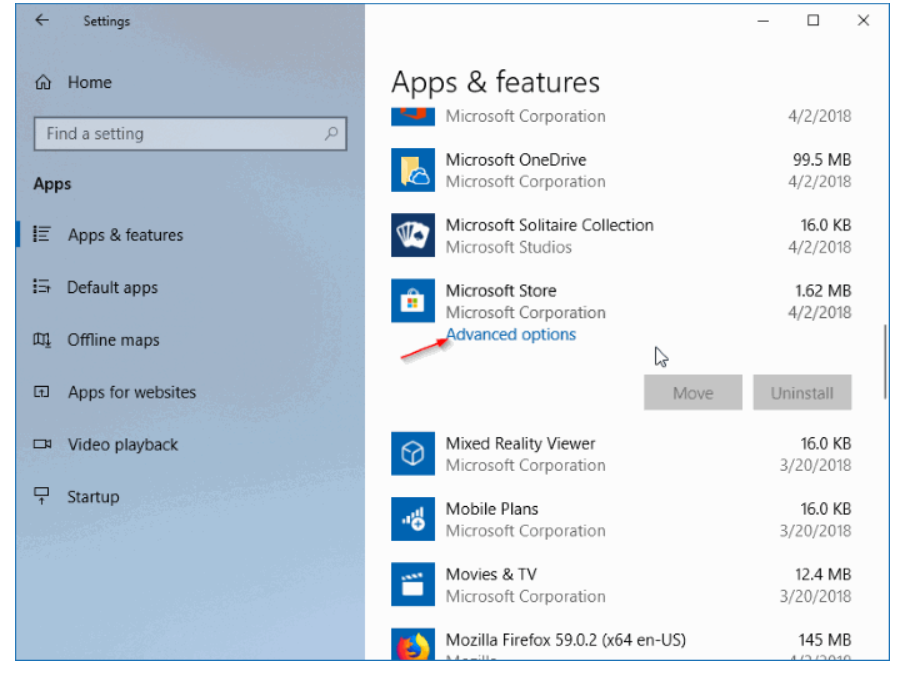Select Mozilla Firefox 59.0.2 name text
The height and width of the screenshot is (679, 909).
point(566,640)
